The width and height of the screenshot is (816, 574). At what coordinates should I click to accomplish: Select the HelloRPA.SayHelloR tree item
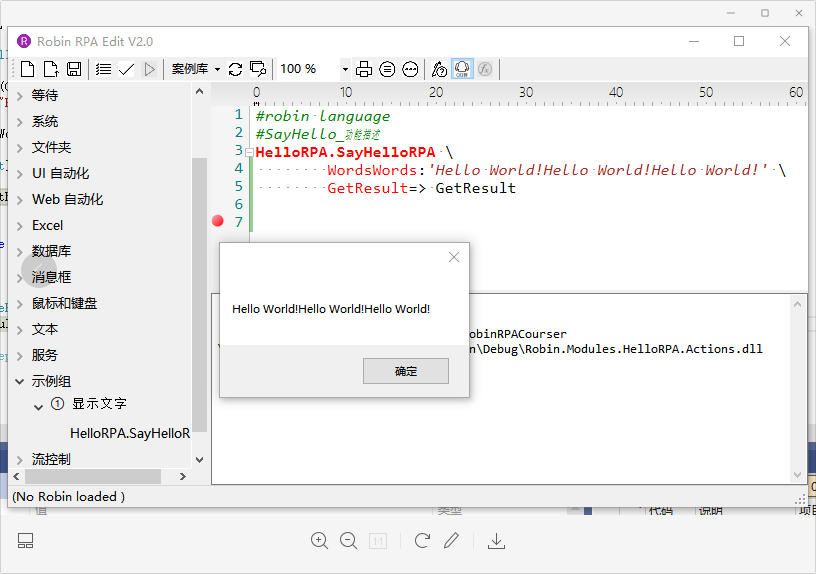pos(130,433)
